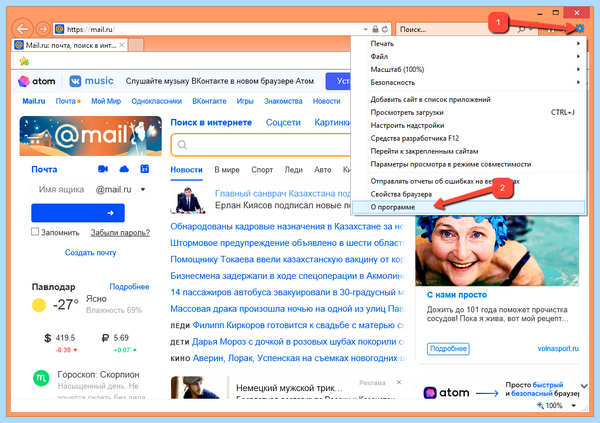This screenshot has width=600, height=423.
Task: Click the Почта navigation link
Action: (65, 101)
